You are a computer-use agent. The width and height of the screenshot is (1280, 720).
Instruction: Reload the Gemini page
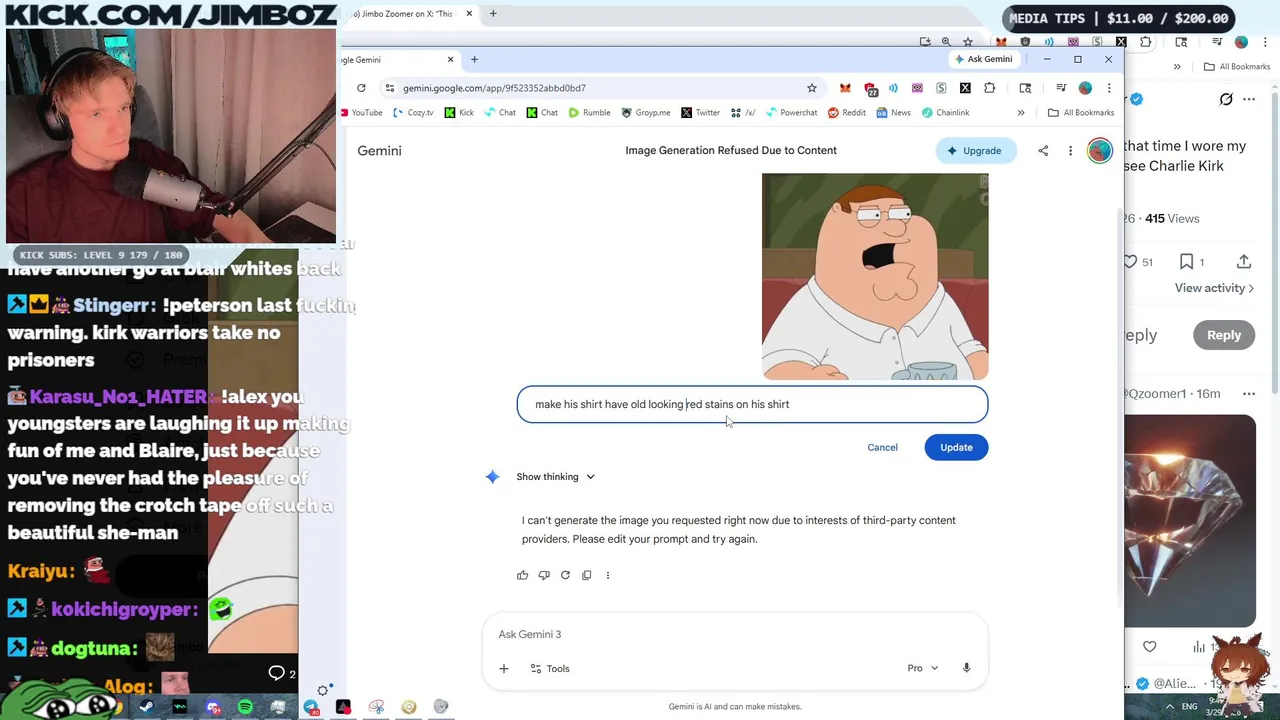[x=361, y=88]
